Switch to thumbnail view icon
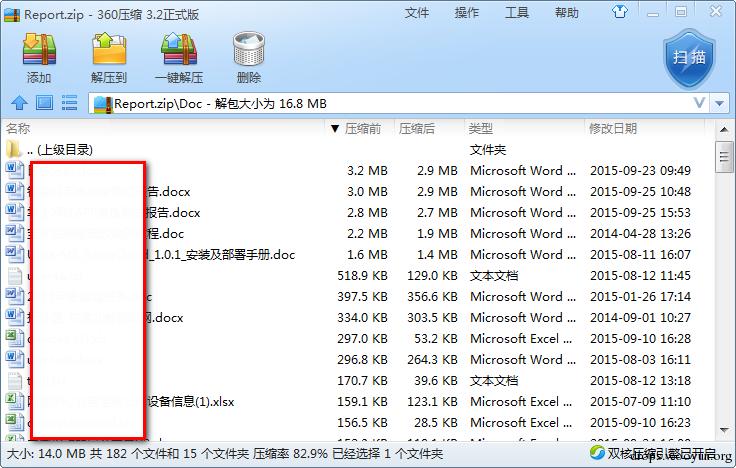This screenshot has width=736, height=468. click(x=45, y=103)
